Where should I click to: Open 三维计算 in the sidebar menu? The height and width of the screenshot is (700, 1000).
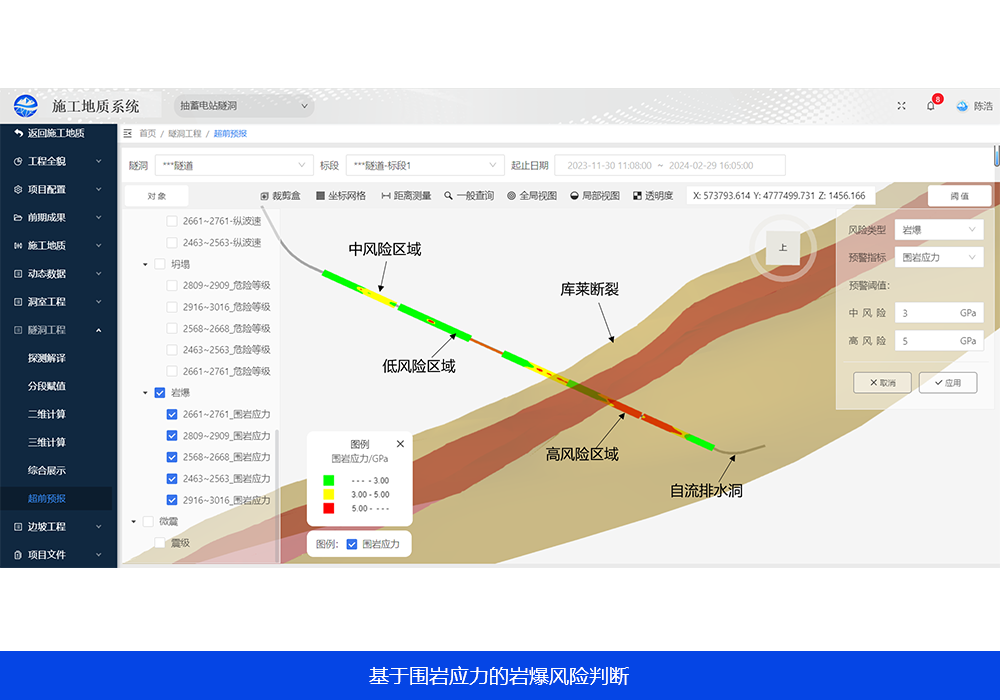(x=47, y=442)
